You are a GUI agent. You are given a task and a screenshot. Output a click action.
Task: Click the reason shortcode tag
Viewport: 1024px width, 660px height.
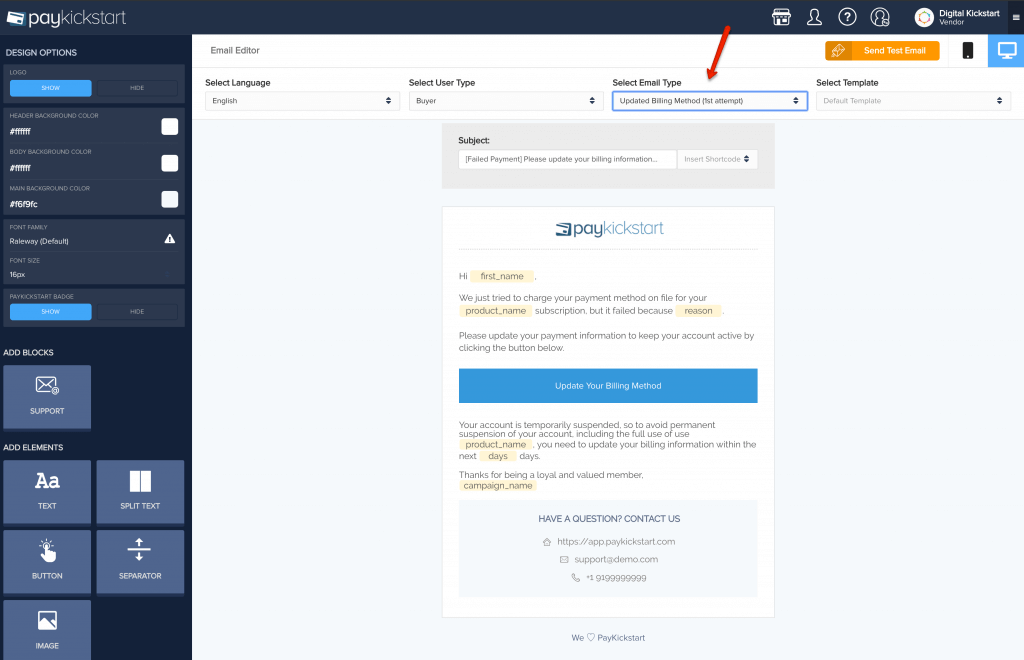(698, 311)
